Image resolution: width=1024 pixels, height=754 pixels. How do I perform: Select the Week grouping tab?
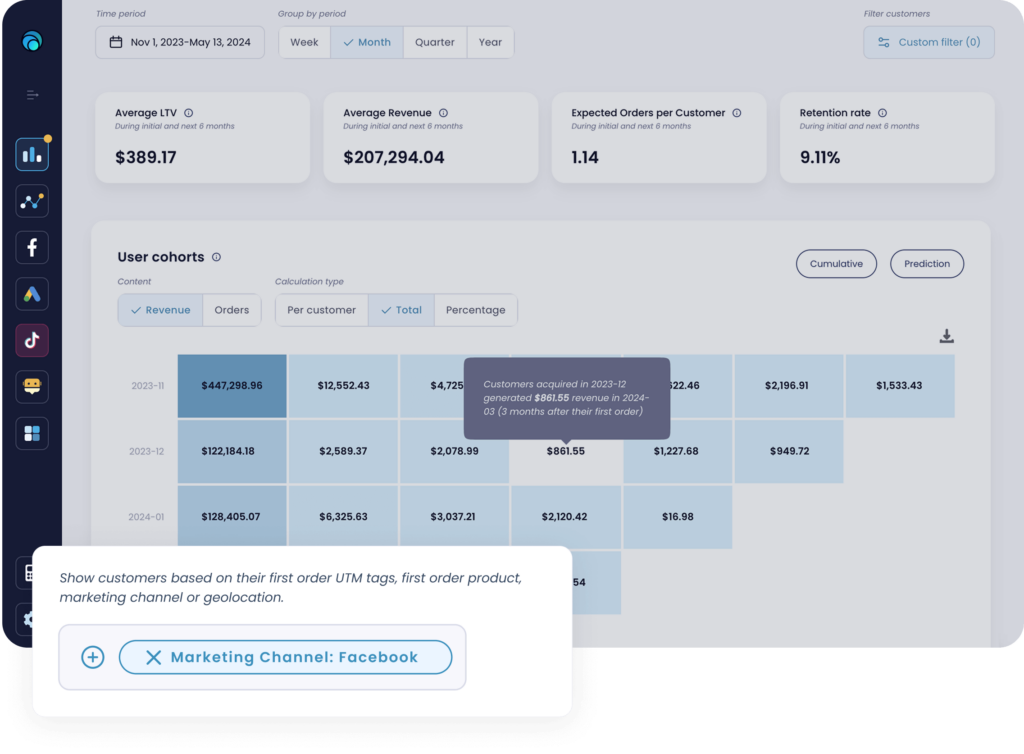point(303,42)
